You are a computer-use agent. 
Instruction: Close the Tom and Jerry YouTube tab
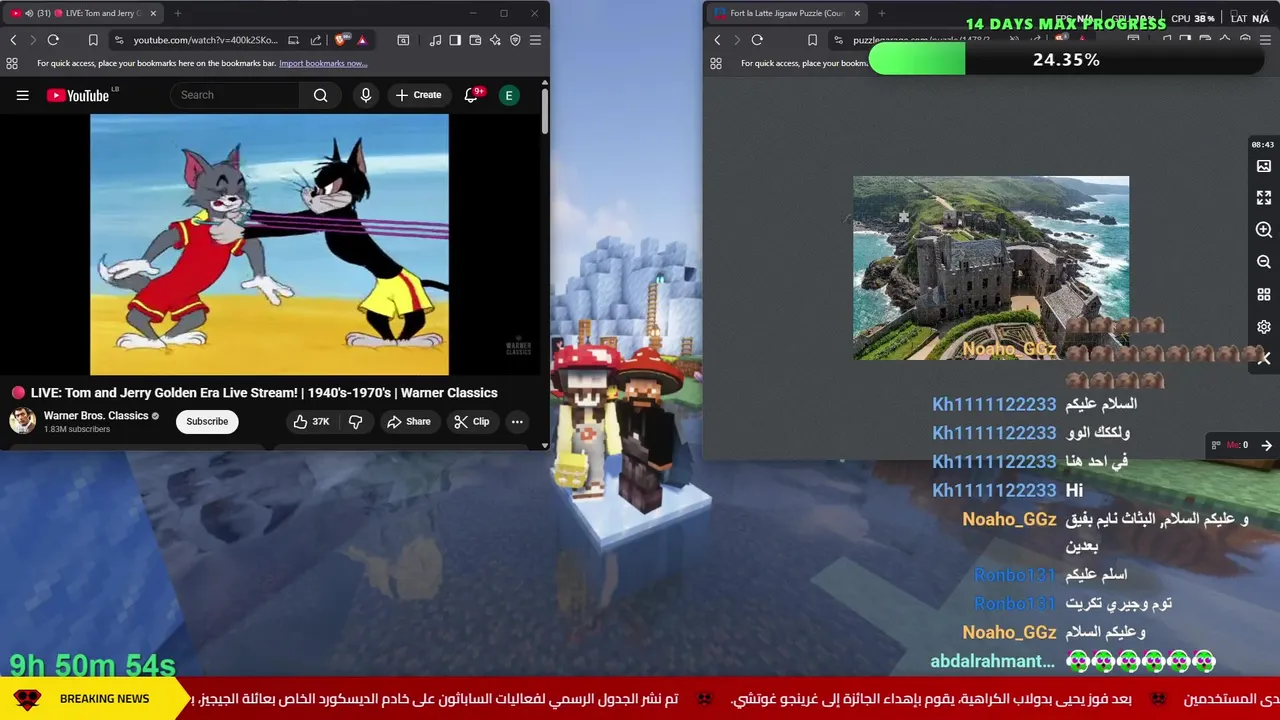pyautogui.click(x=153, y=13)
